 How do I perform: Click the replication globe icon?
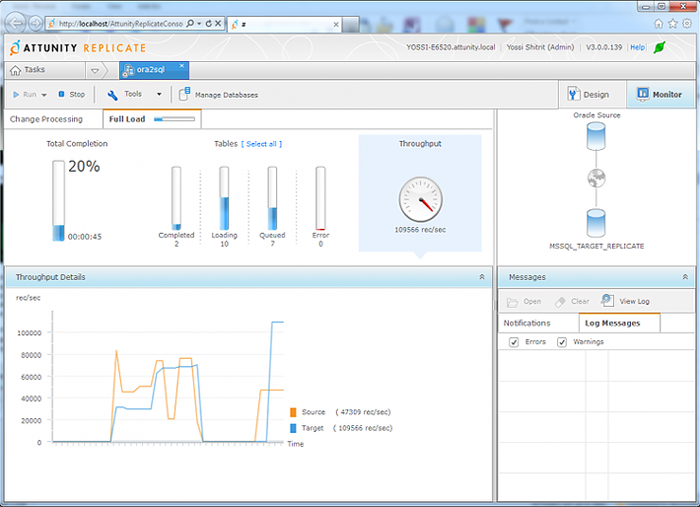[596, 178]
